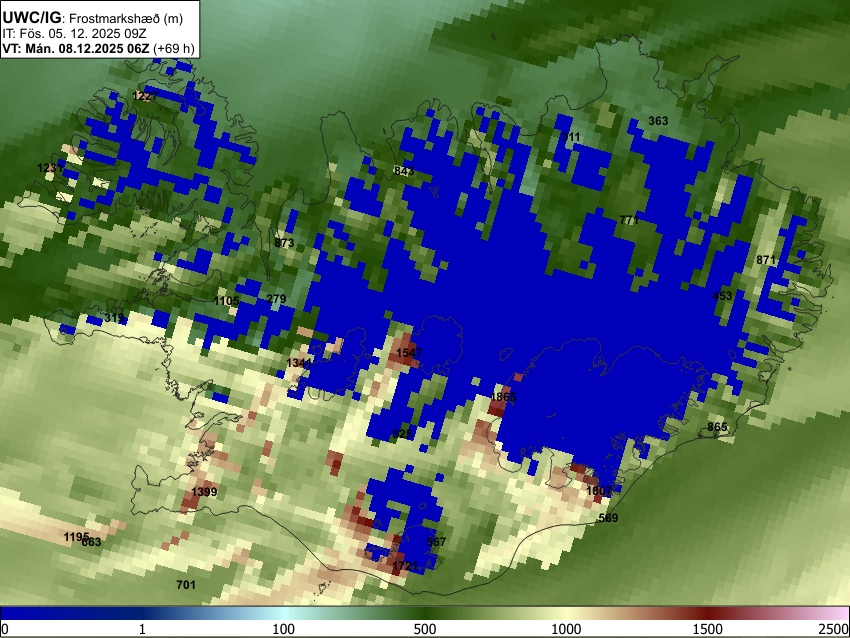Pick the map value 1721
This screenshot has height=638, width=850.
[405, 566]
